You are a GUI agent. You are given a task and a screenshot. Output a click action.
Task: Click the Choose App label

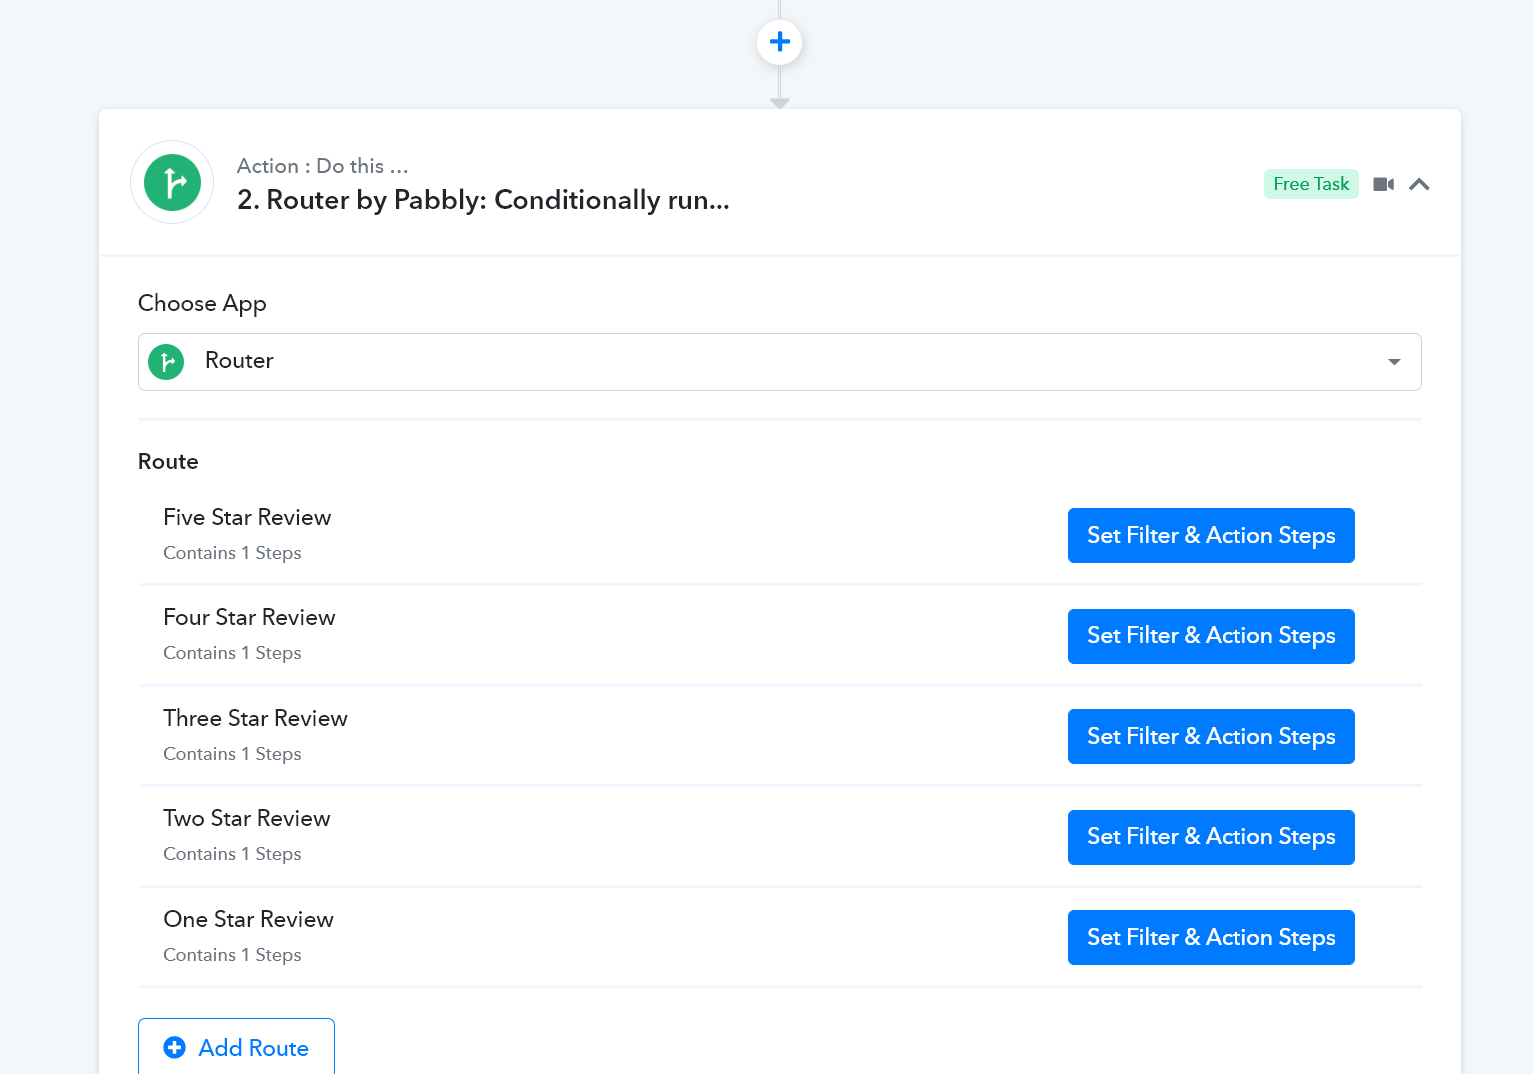click(202, 304)
